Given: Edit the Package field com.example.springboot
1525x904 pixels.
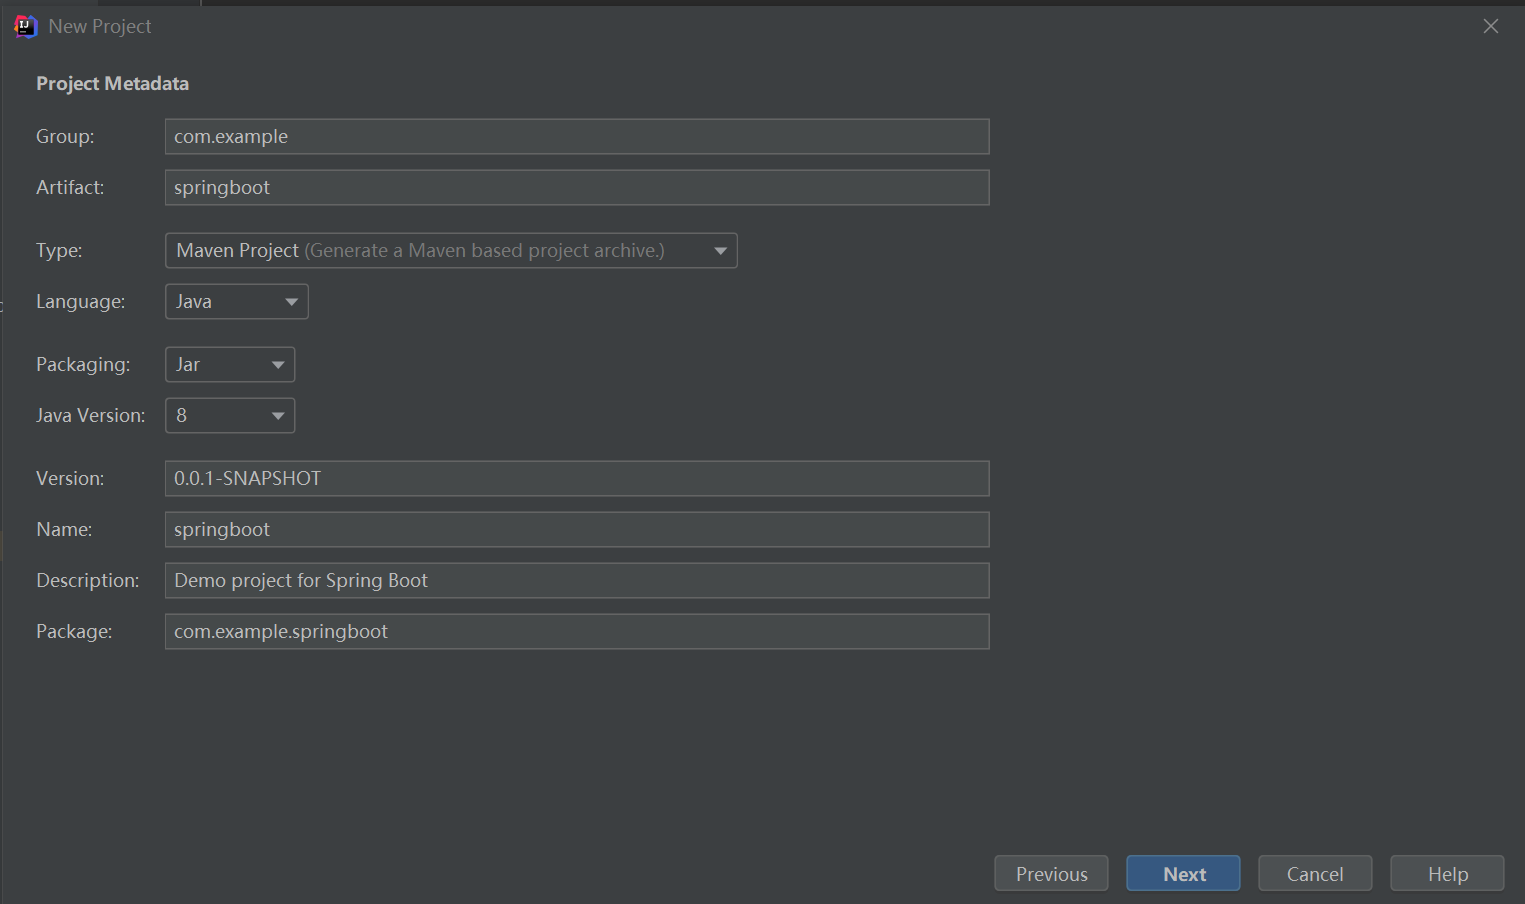Looking at the screenshot, I should click(577, 632).
